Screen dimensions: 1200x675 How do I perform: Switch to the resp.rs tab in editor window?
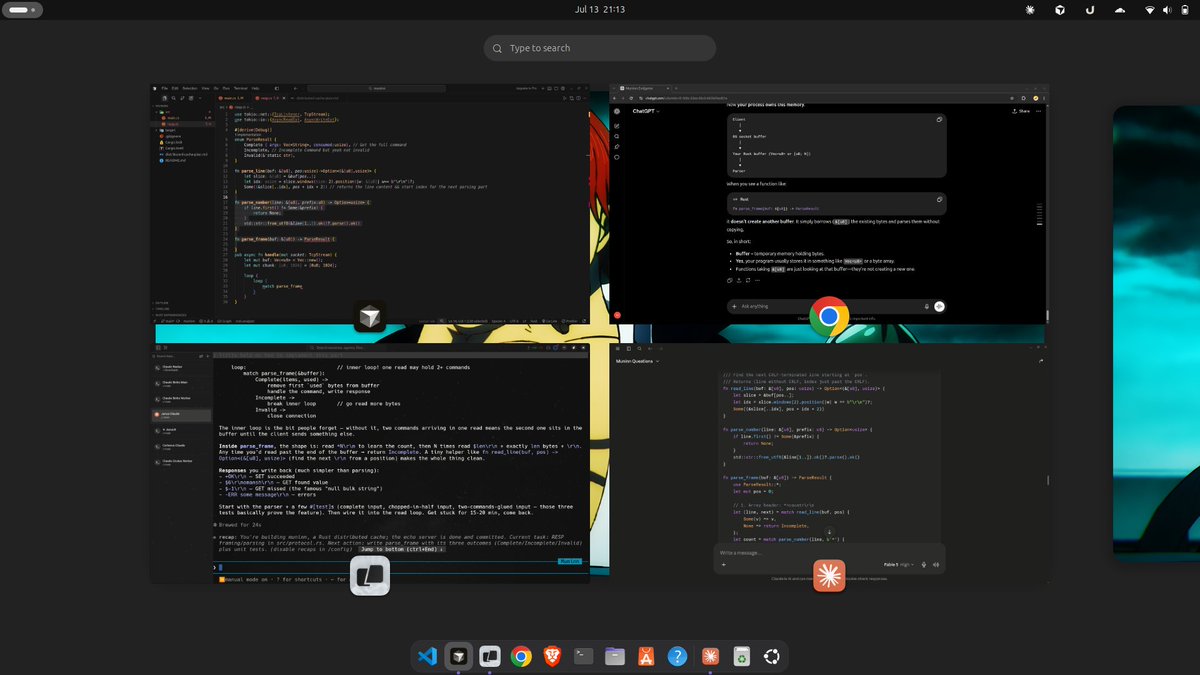(272, 98)
